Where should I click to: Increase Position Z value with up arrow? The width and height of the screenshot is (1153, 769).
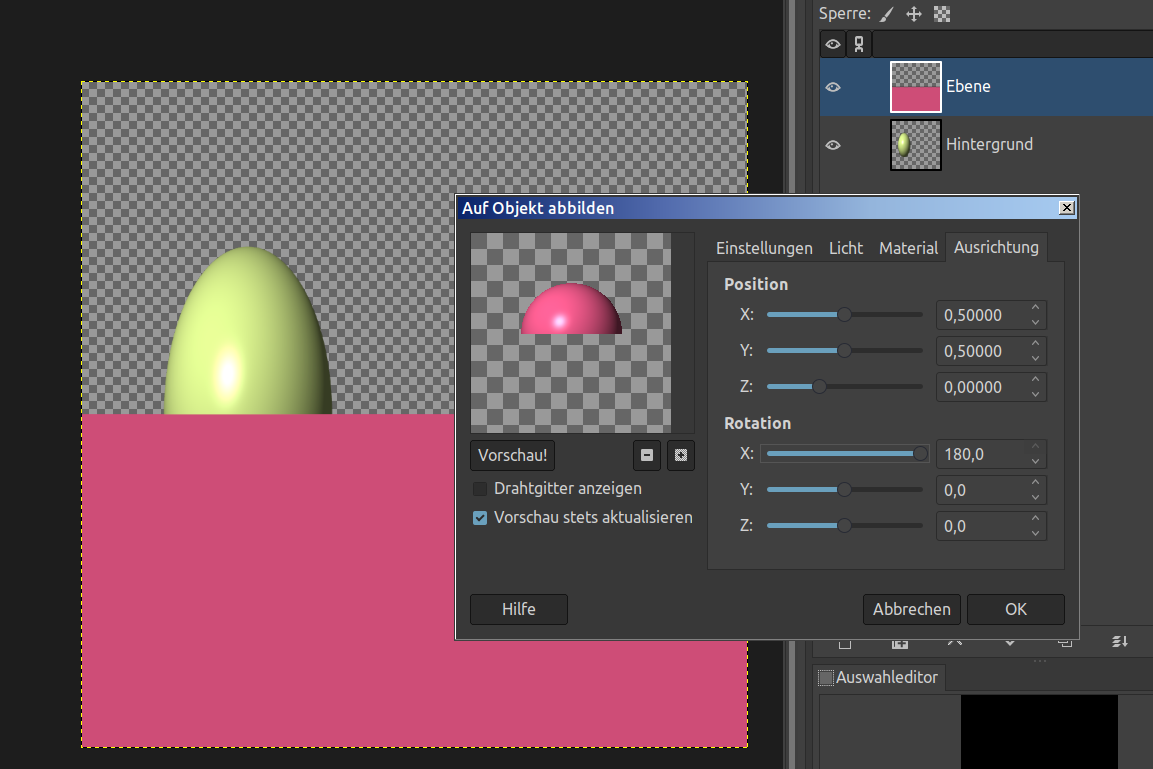pos(1035,380)
